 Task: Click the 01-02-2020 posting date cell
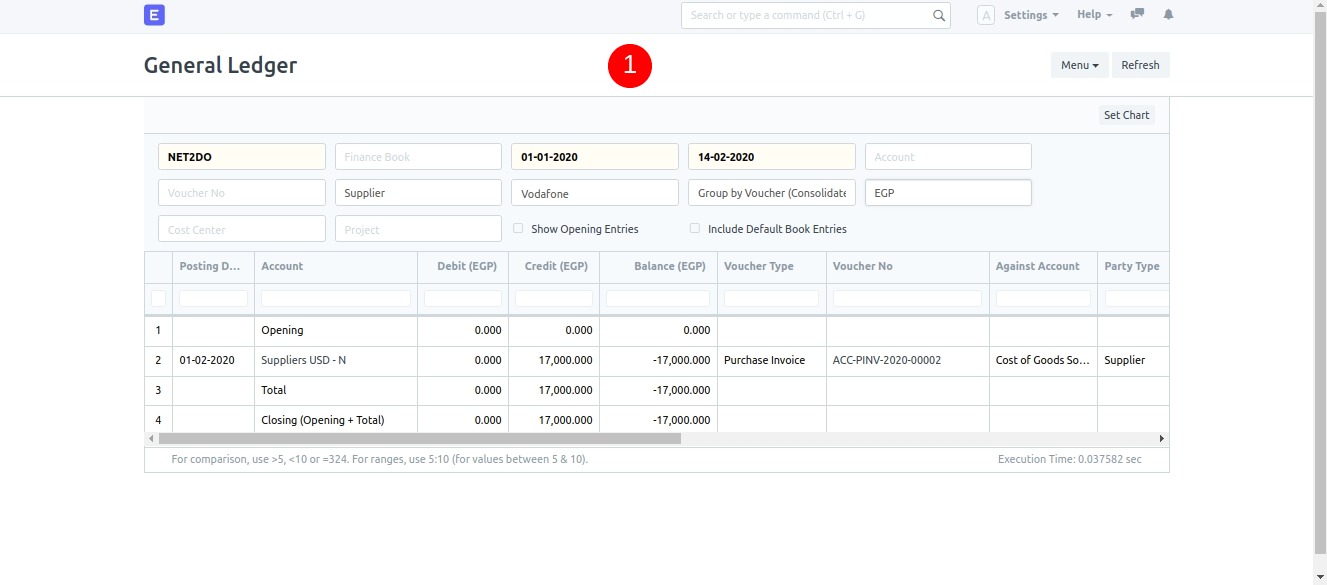pyautogui.click(x=214, y=360)
